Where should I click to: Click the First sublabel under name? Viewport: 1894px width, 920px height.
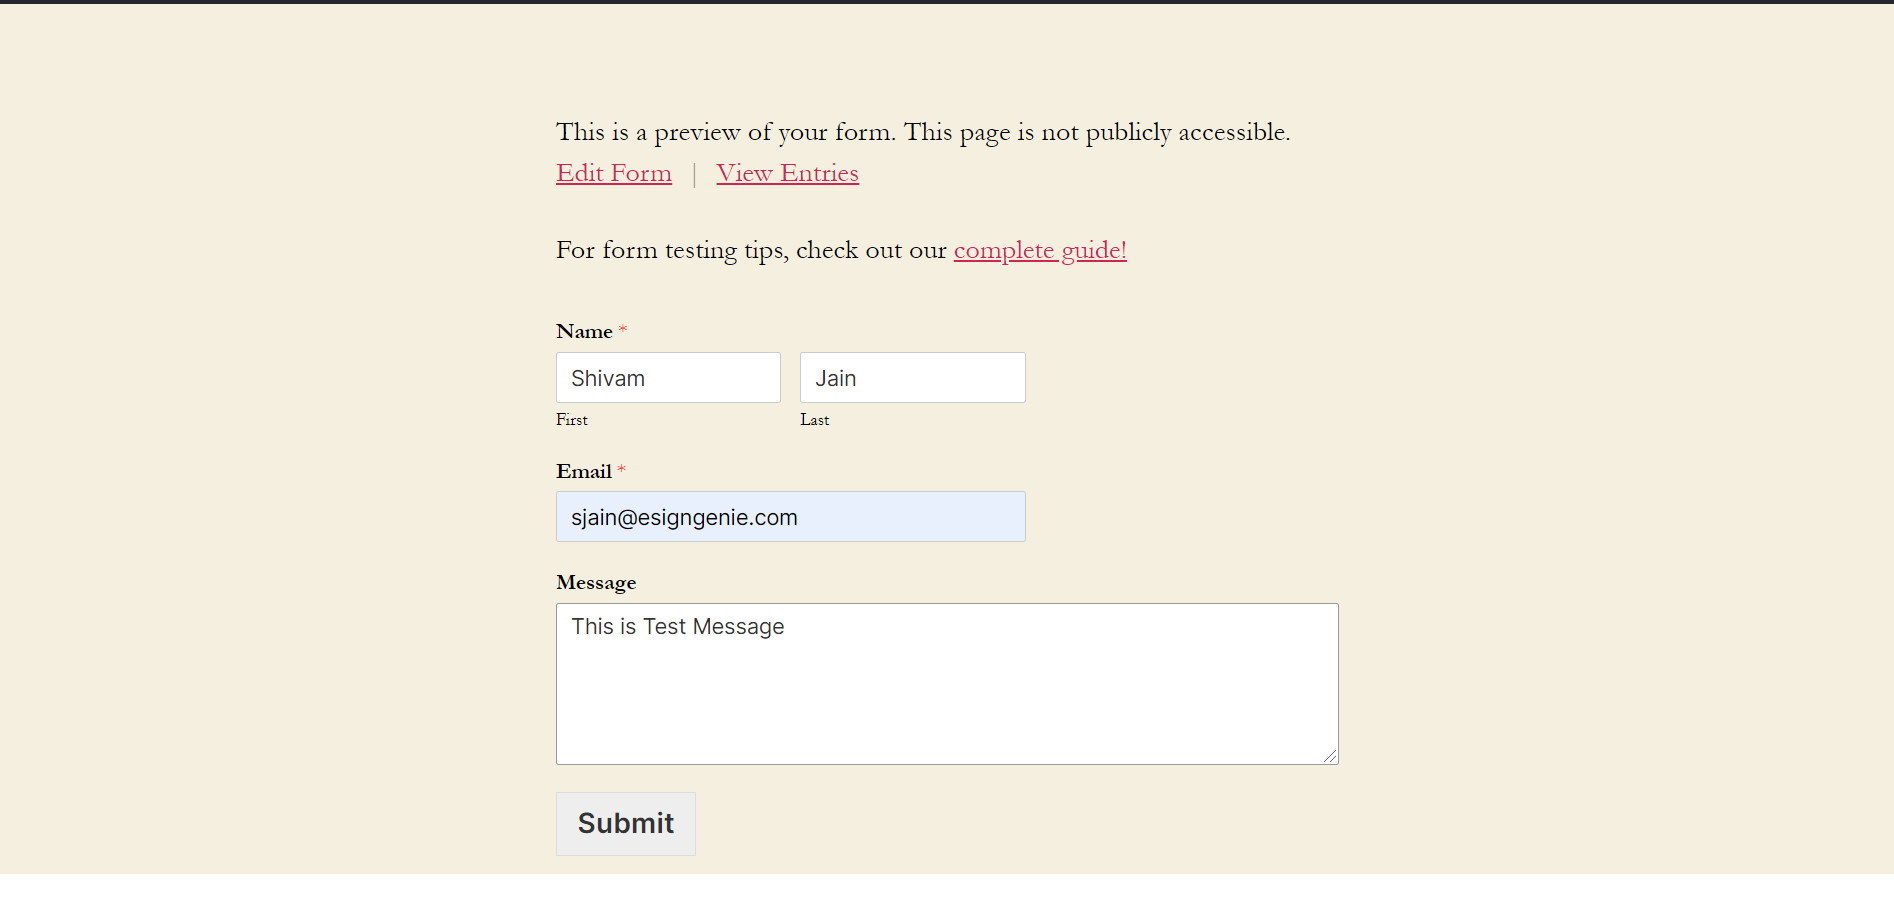pyautogui.click(x=572, y=420)
